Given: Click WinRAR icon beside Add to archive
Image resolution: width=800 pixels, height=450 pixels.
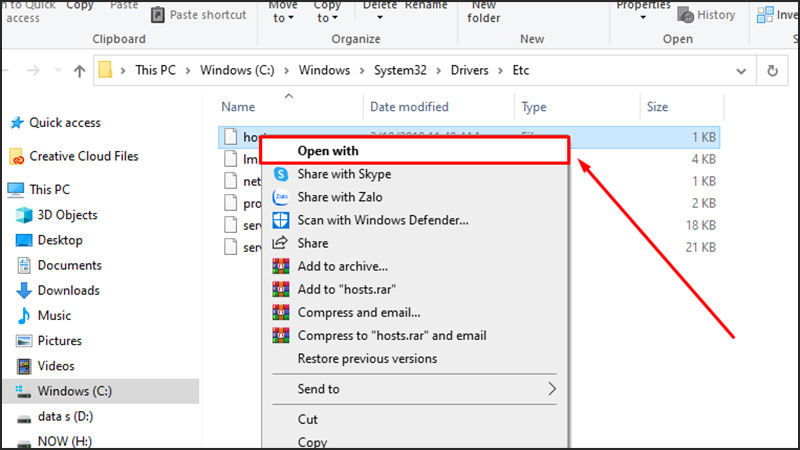Looking at the screenshot, I should click(281, 266).
